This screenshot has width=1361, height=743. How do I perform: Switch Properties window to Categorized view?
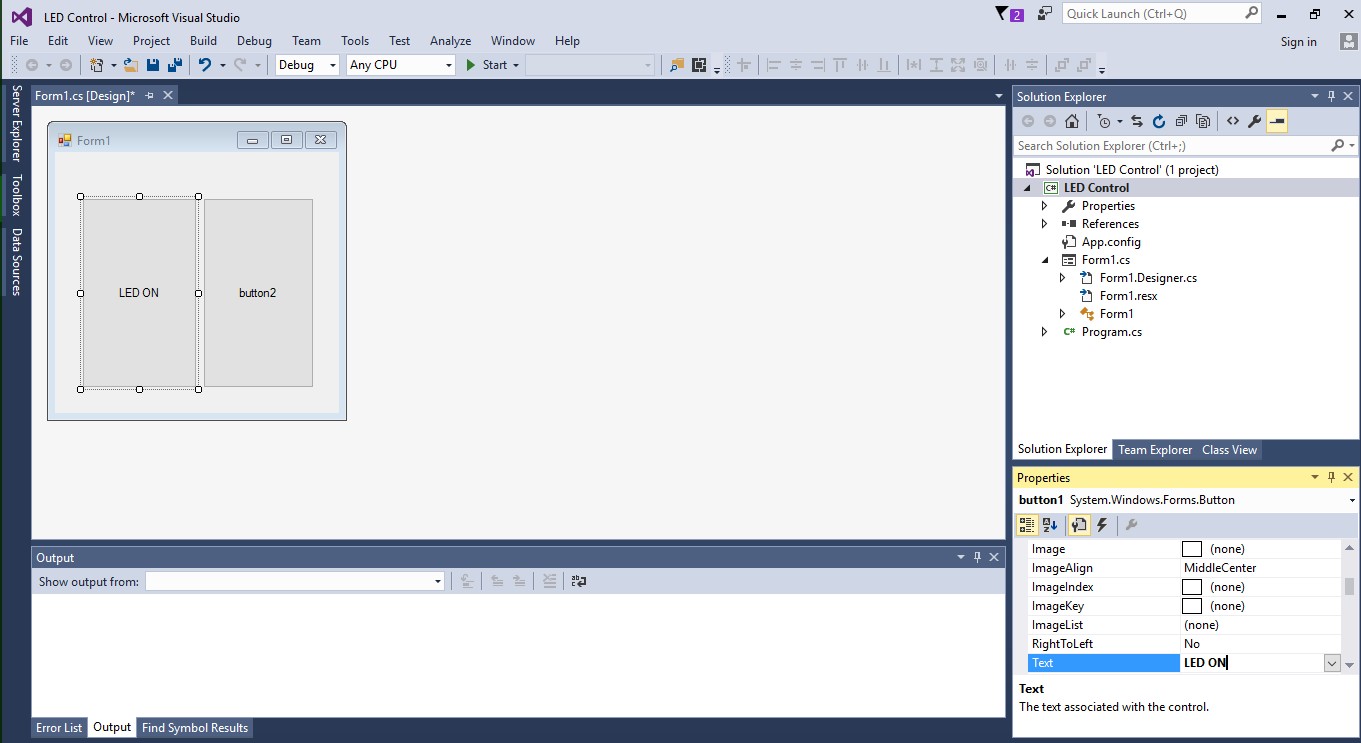point(1027,525)
